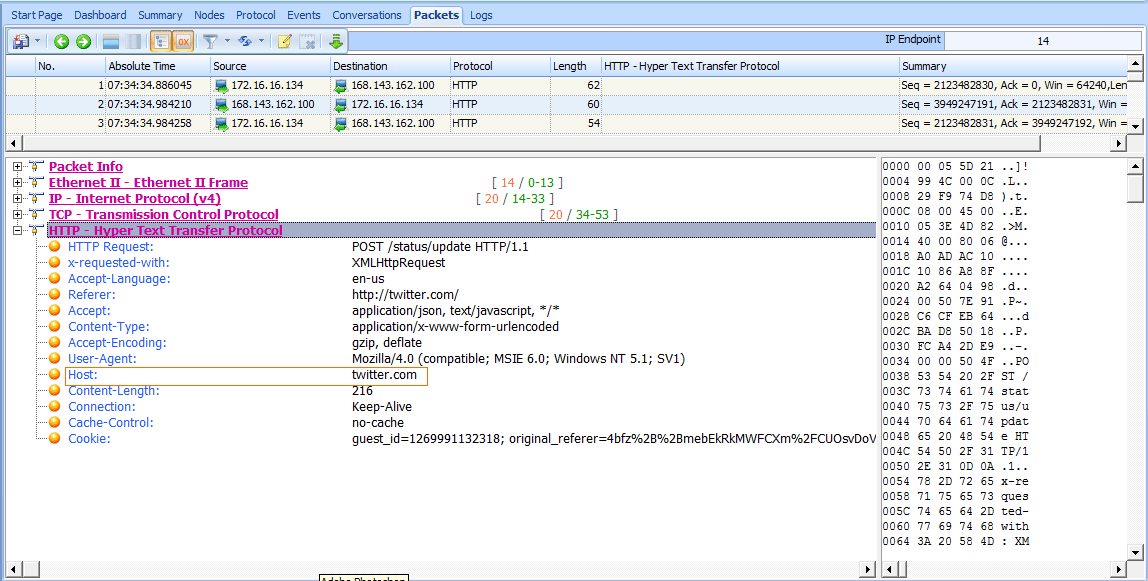
Task: Select the User-Agent field row
Action: click(x=377, y=359)
